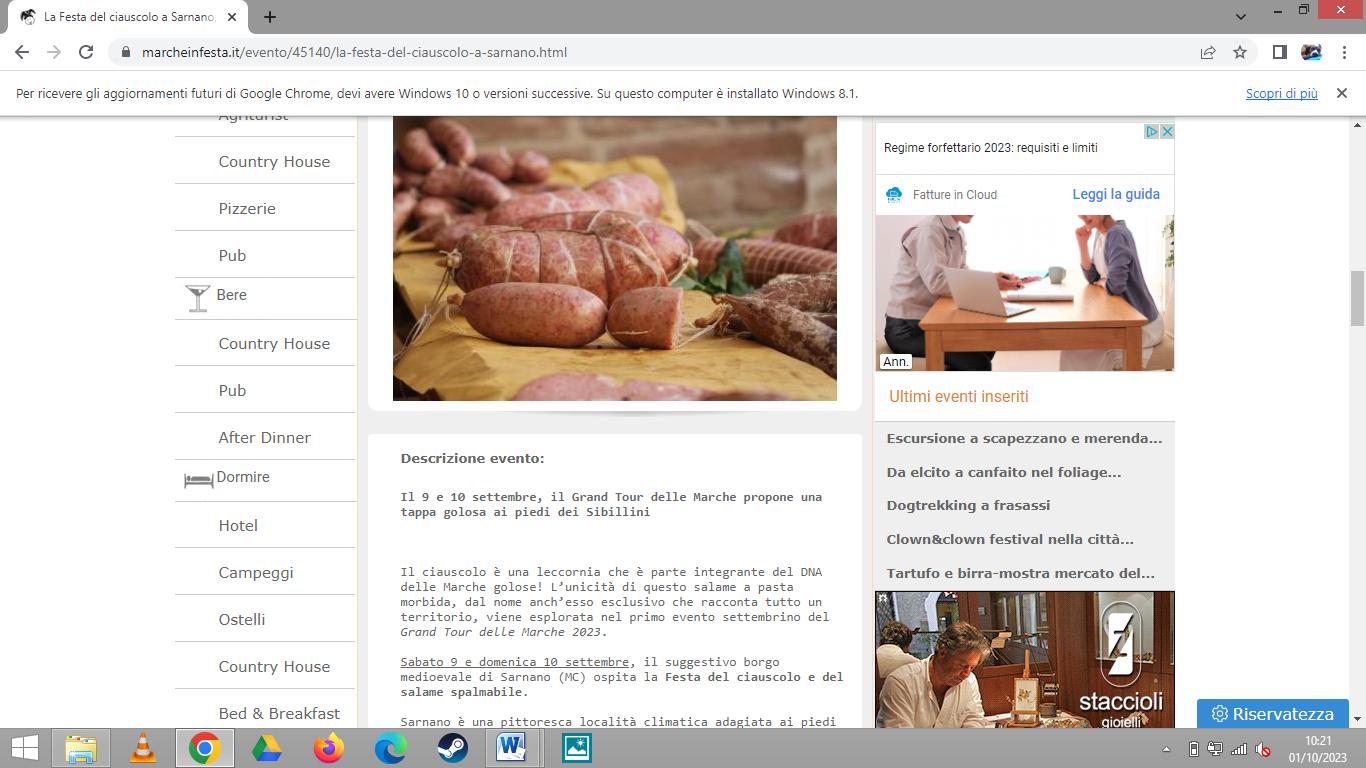Open the Pub link above Bere
The image size is (1366, 768).
232,256
